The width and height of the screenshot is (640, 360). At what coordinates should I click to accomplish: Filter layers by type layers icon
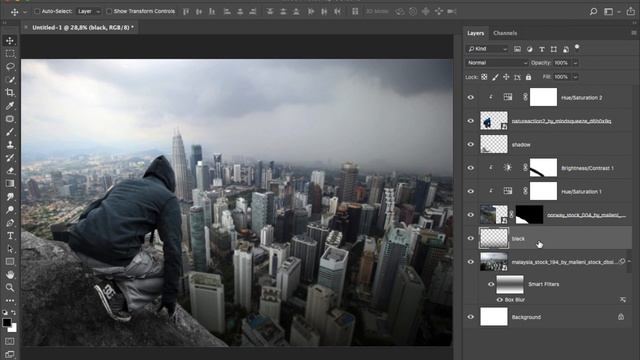coord(542,49)
